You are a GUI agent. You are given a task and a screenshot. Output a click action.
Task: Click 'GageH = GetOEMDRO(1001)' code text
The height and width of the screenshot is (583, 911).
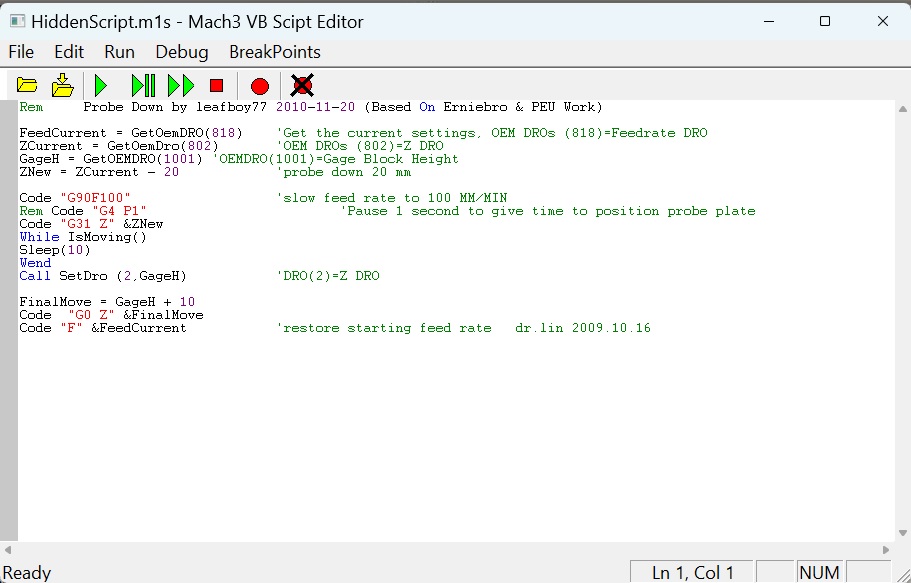[x=110, y=159]
